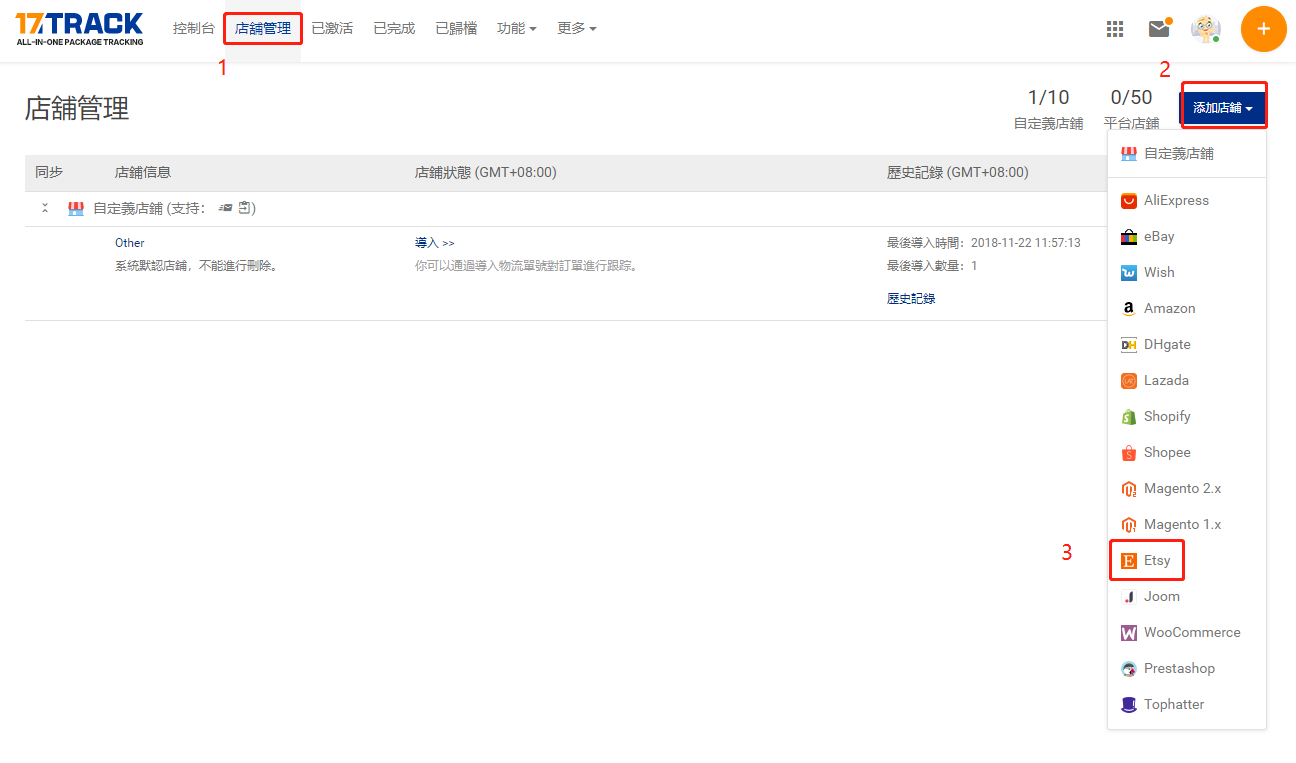Click the package support icon in 自定義店鋪 row
Viewport: 1296px width, 763px height.
225,208
